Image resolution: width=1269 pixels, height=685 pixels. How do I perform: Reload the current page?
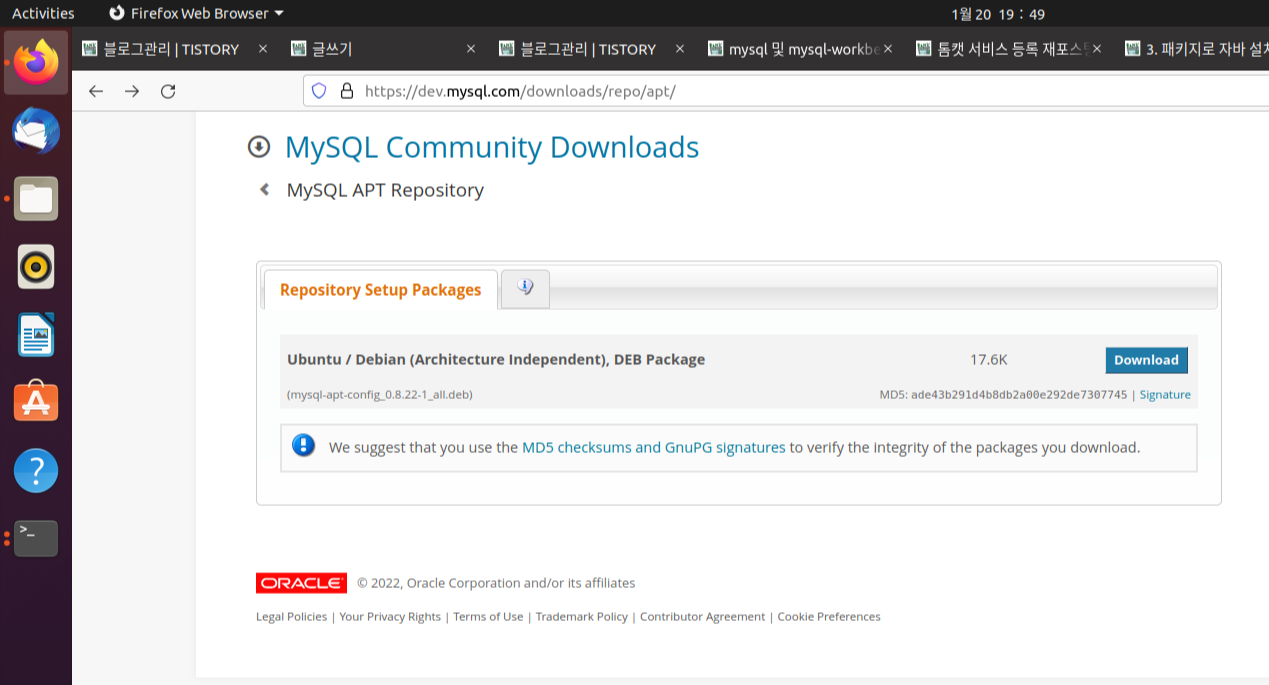(x=168, y=91)
